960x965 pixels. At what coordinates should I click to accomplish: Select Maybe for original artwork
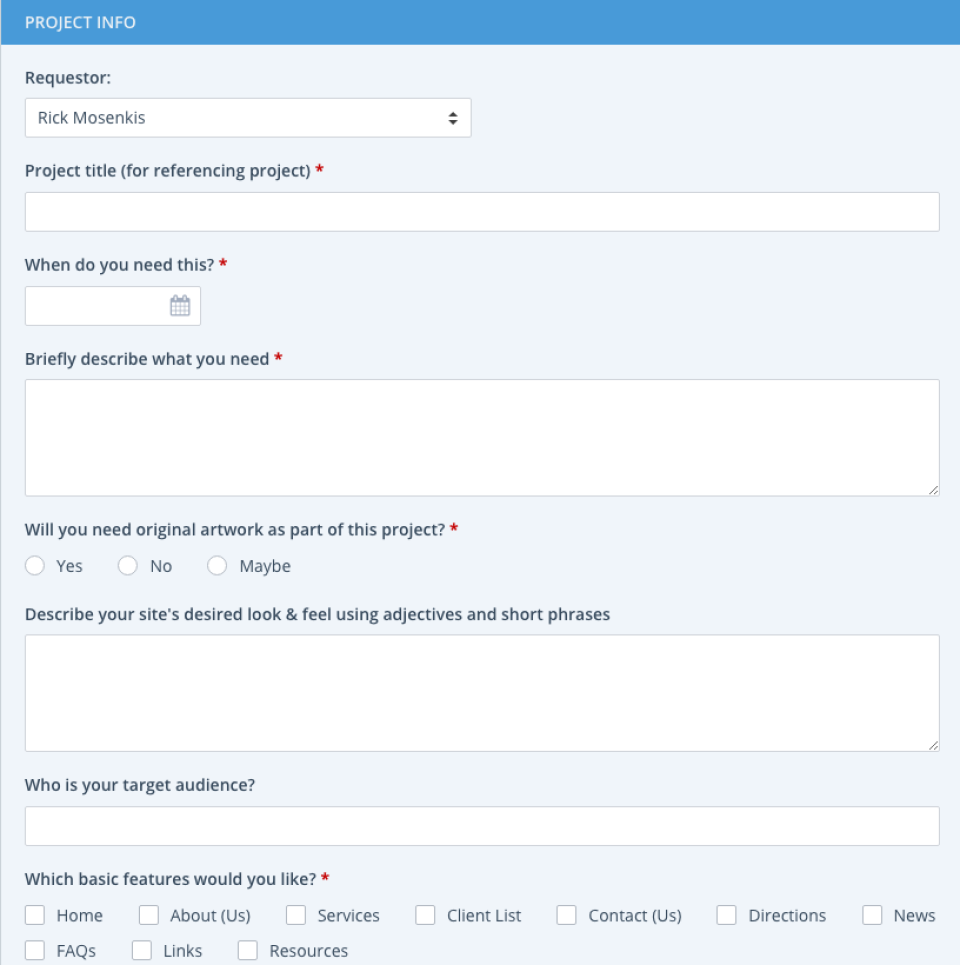pyautogui.click(x=217, y=566)
